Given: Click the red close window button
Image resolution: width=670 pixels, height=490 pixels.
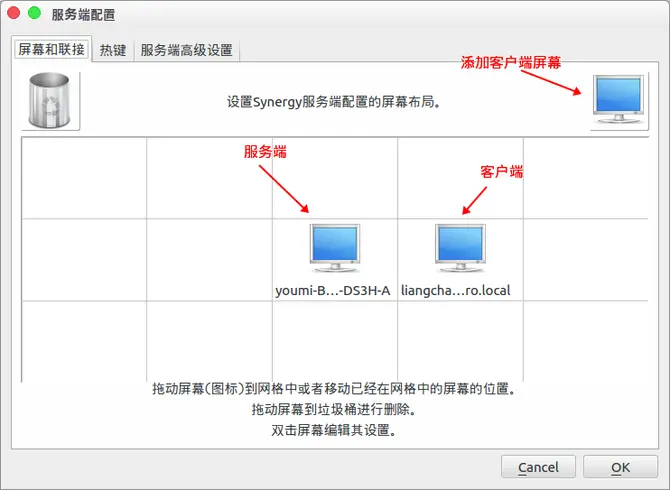Looking at the screenshot, I should 14,13.
